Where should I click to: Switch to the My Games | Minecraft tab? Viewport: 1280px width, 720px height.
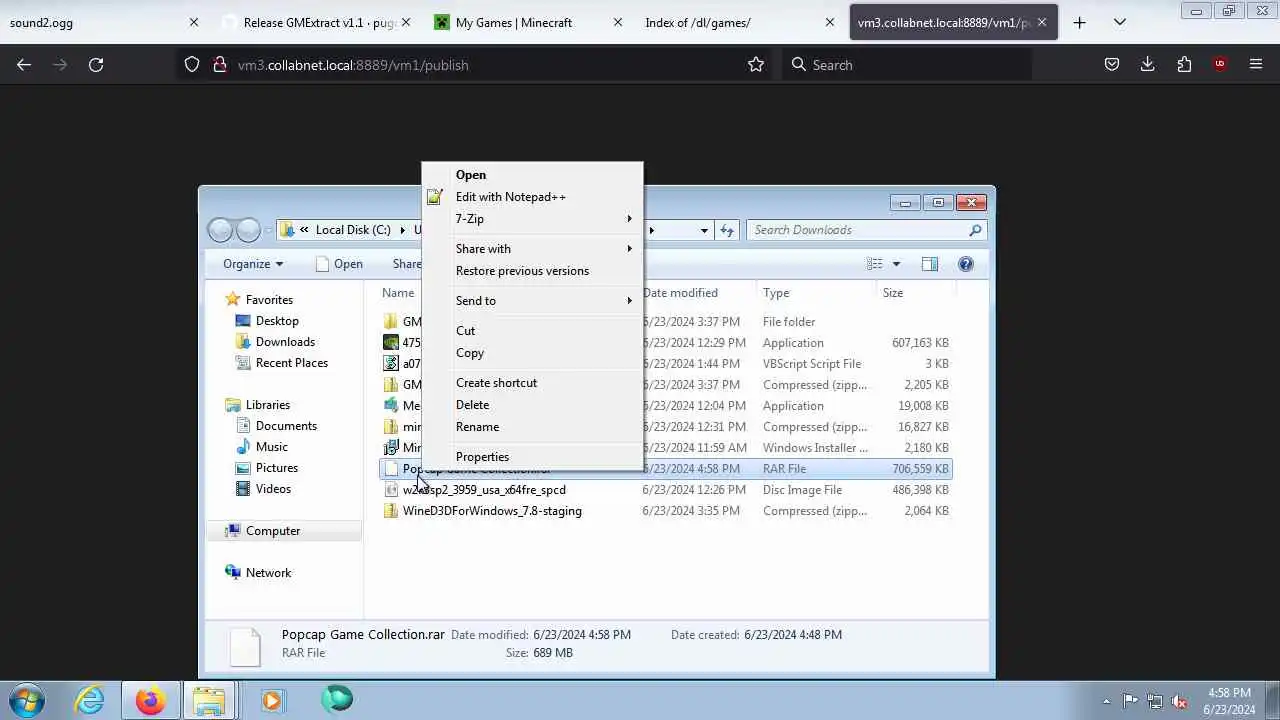point(529,22)
